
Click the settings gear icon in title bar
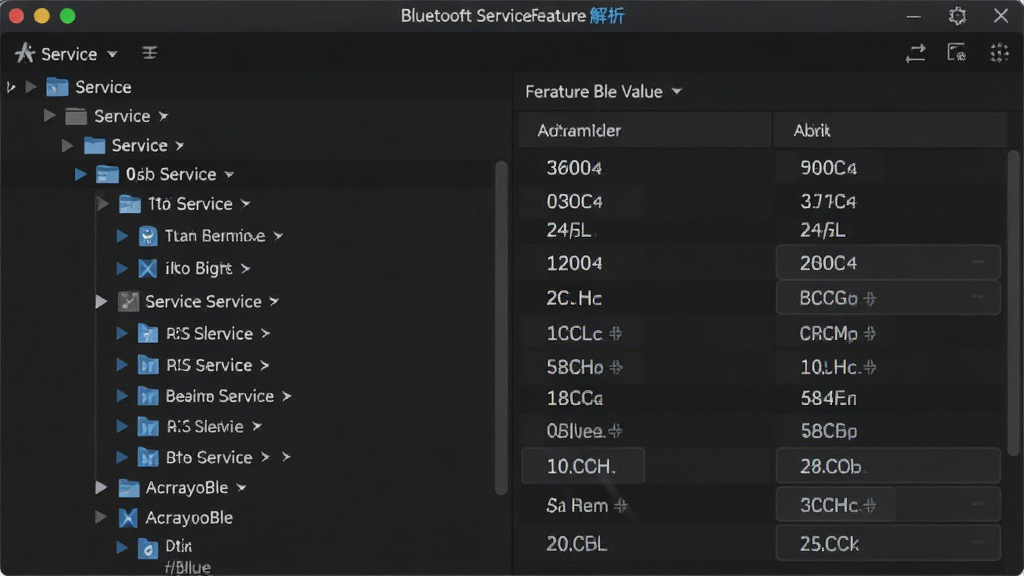click(x=957, y=16)
